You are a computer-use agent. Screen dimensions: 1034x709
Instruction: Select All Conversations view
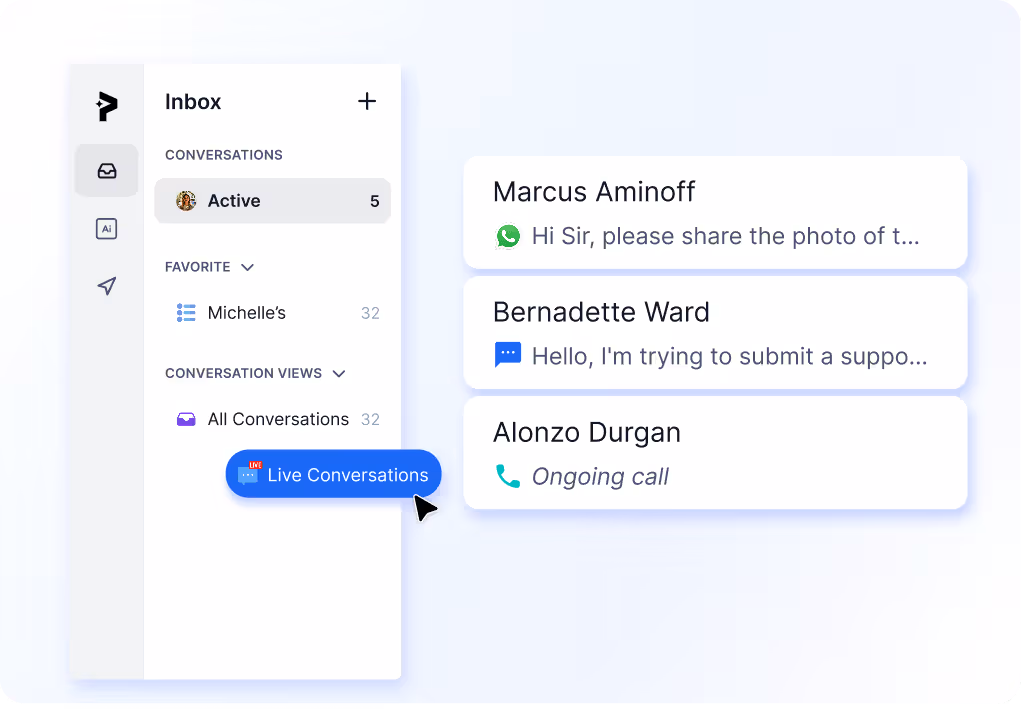[x=272, y=419]
